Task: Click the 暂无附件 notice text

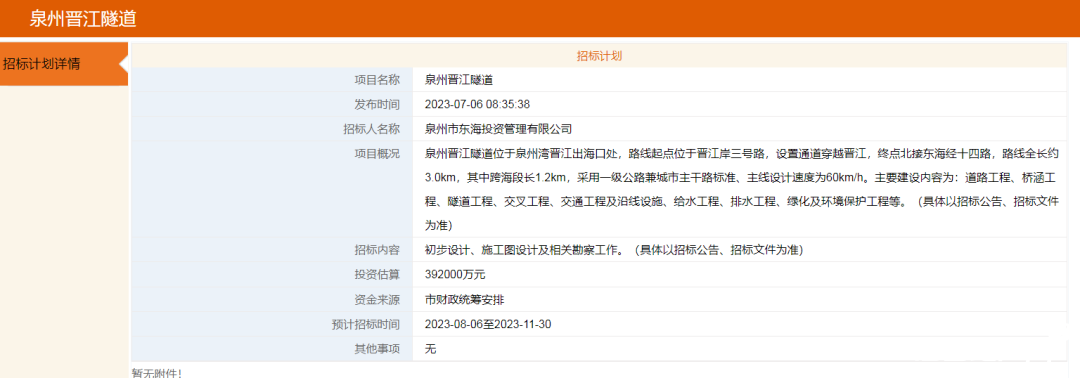Action: coord(156,372)
